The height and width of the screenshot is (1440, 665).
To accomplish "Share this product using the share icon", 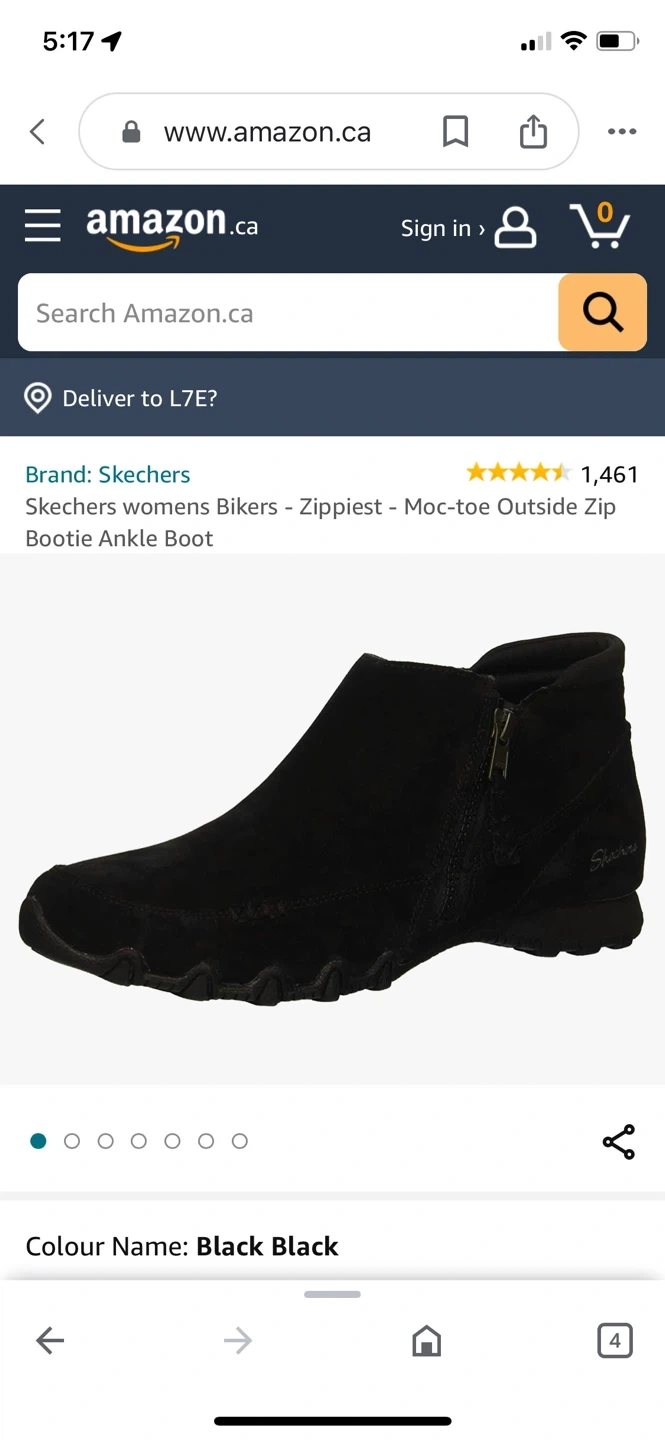I will pos(618,1142).
